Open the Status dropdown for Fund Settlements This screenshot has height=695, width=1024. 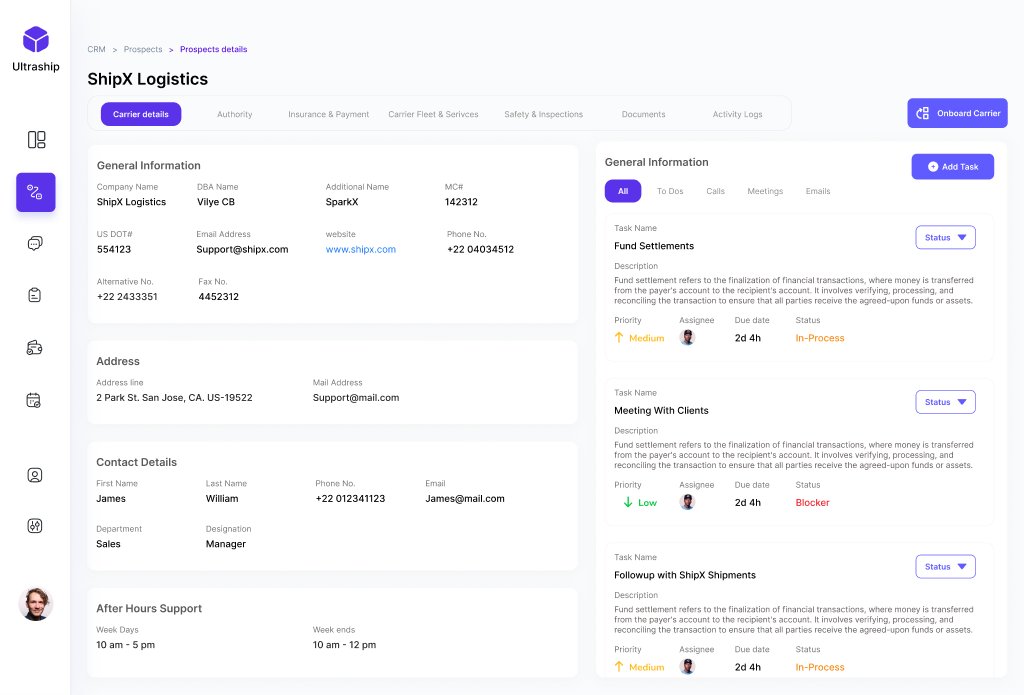pos(945,238)
